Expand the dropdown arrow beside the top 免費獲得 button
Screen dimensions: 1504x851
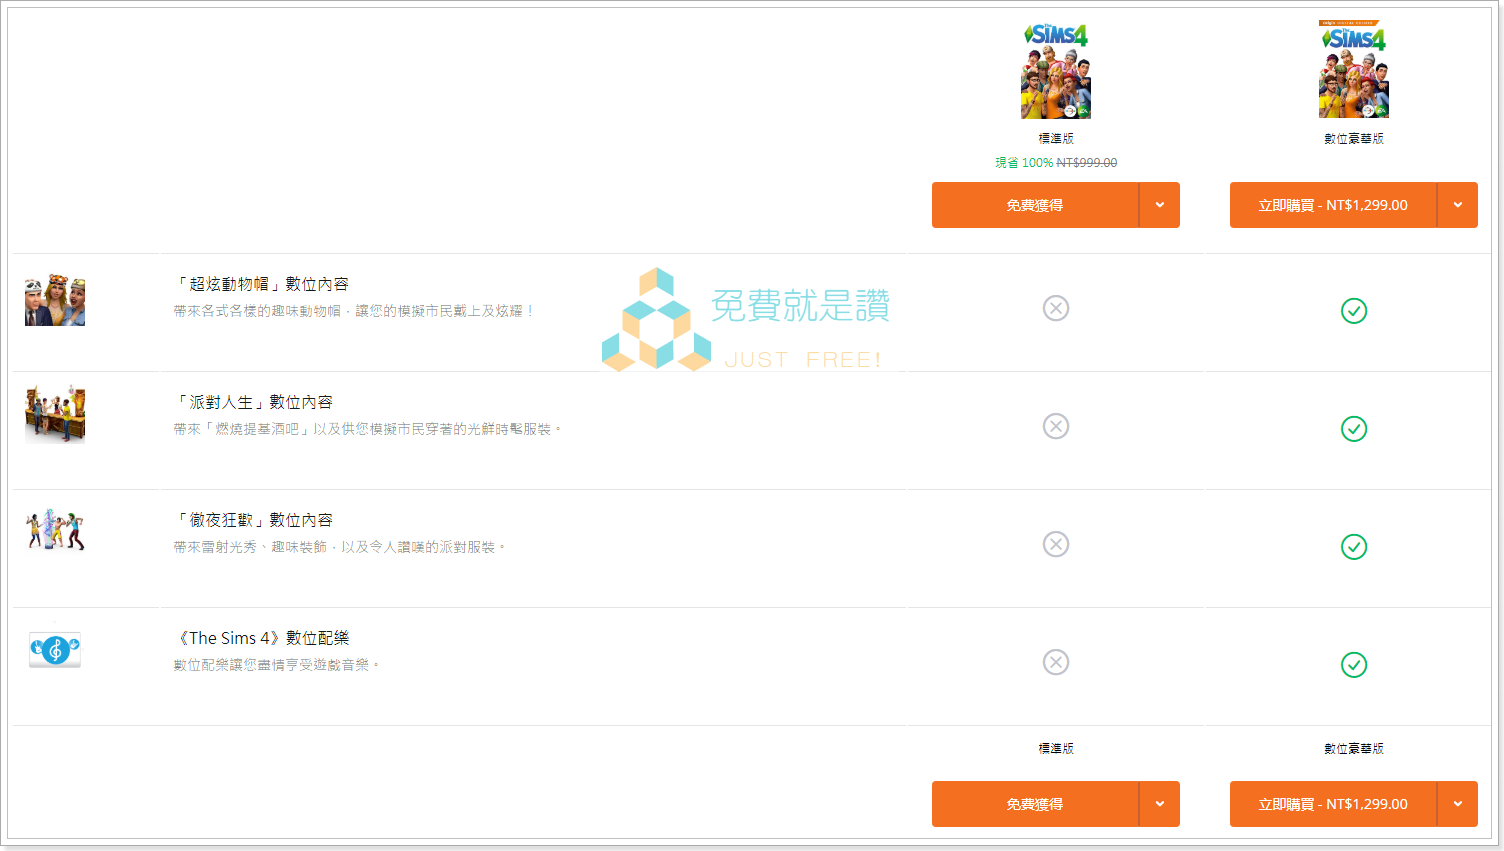click(1160, 205)
